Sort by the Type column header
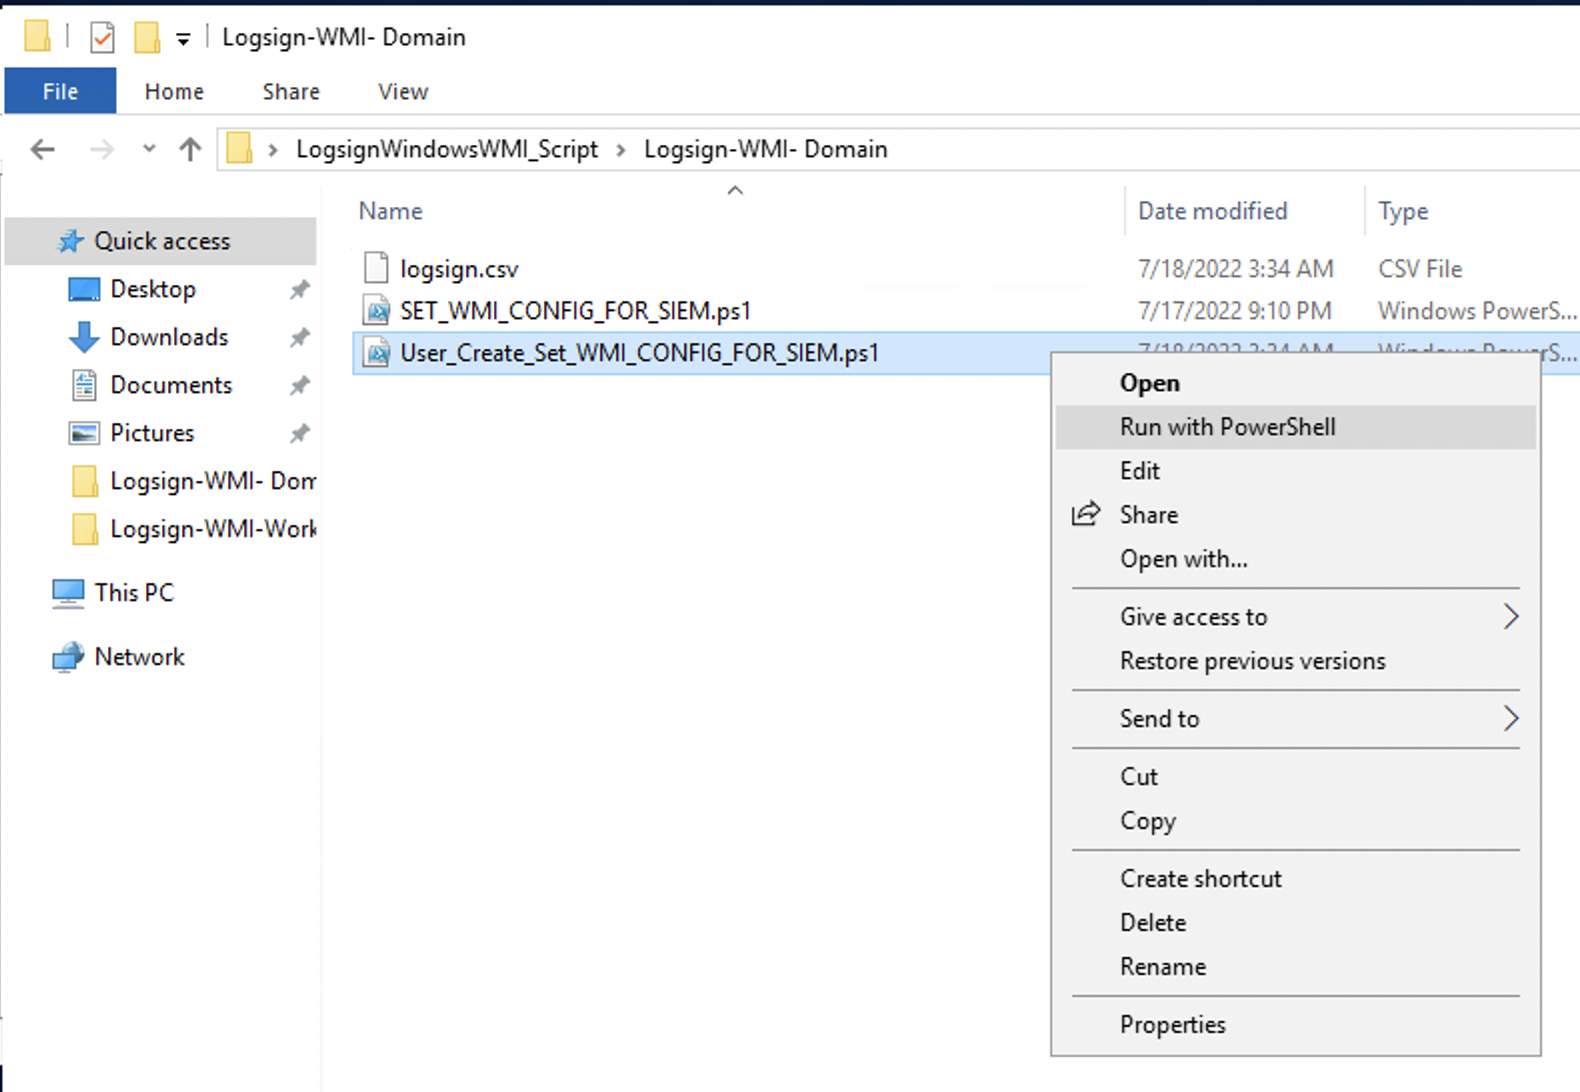 1403,211
